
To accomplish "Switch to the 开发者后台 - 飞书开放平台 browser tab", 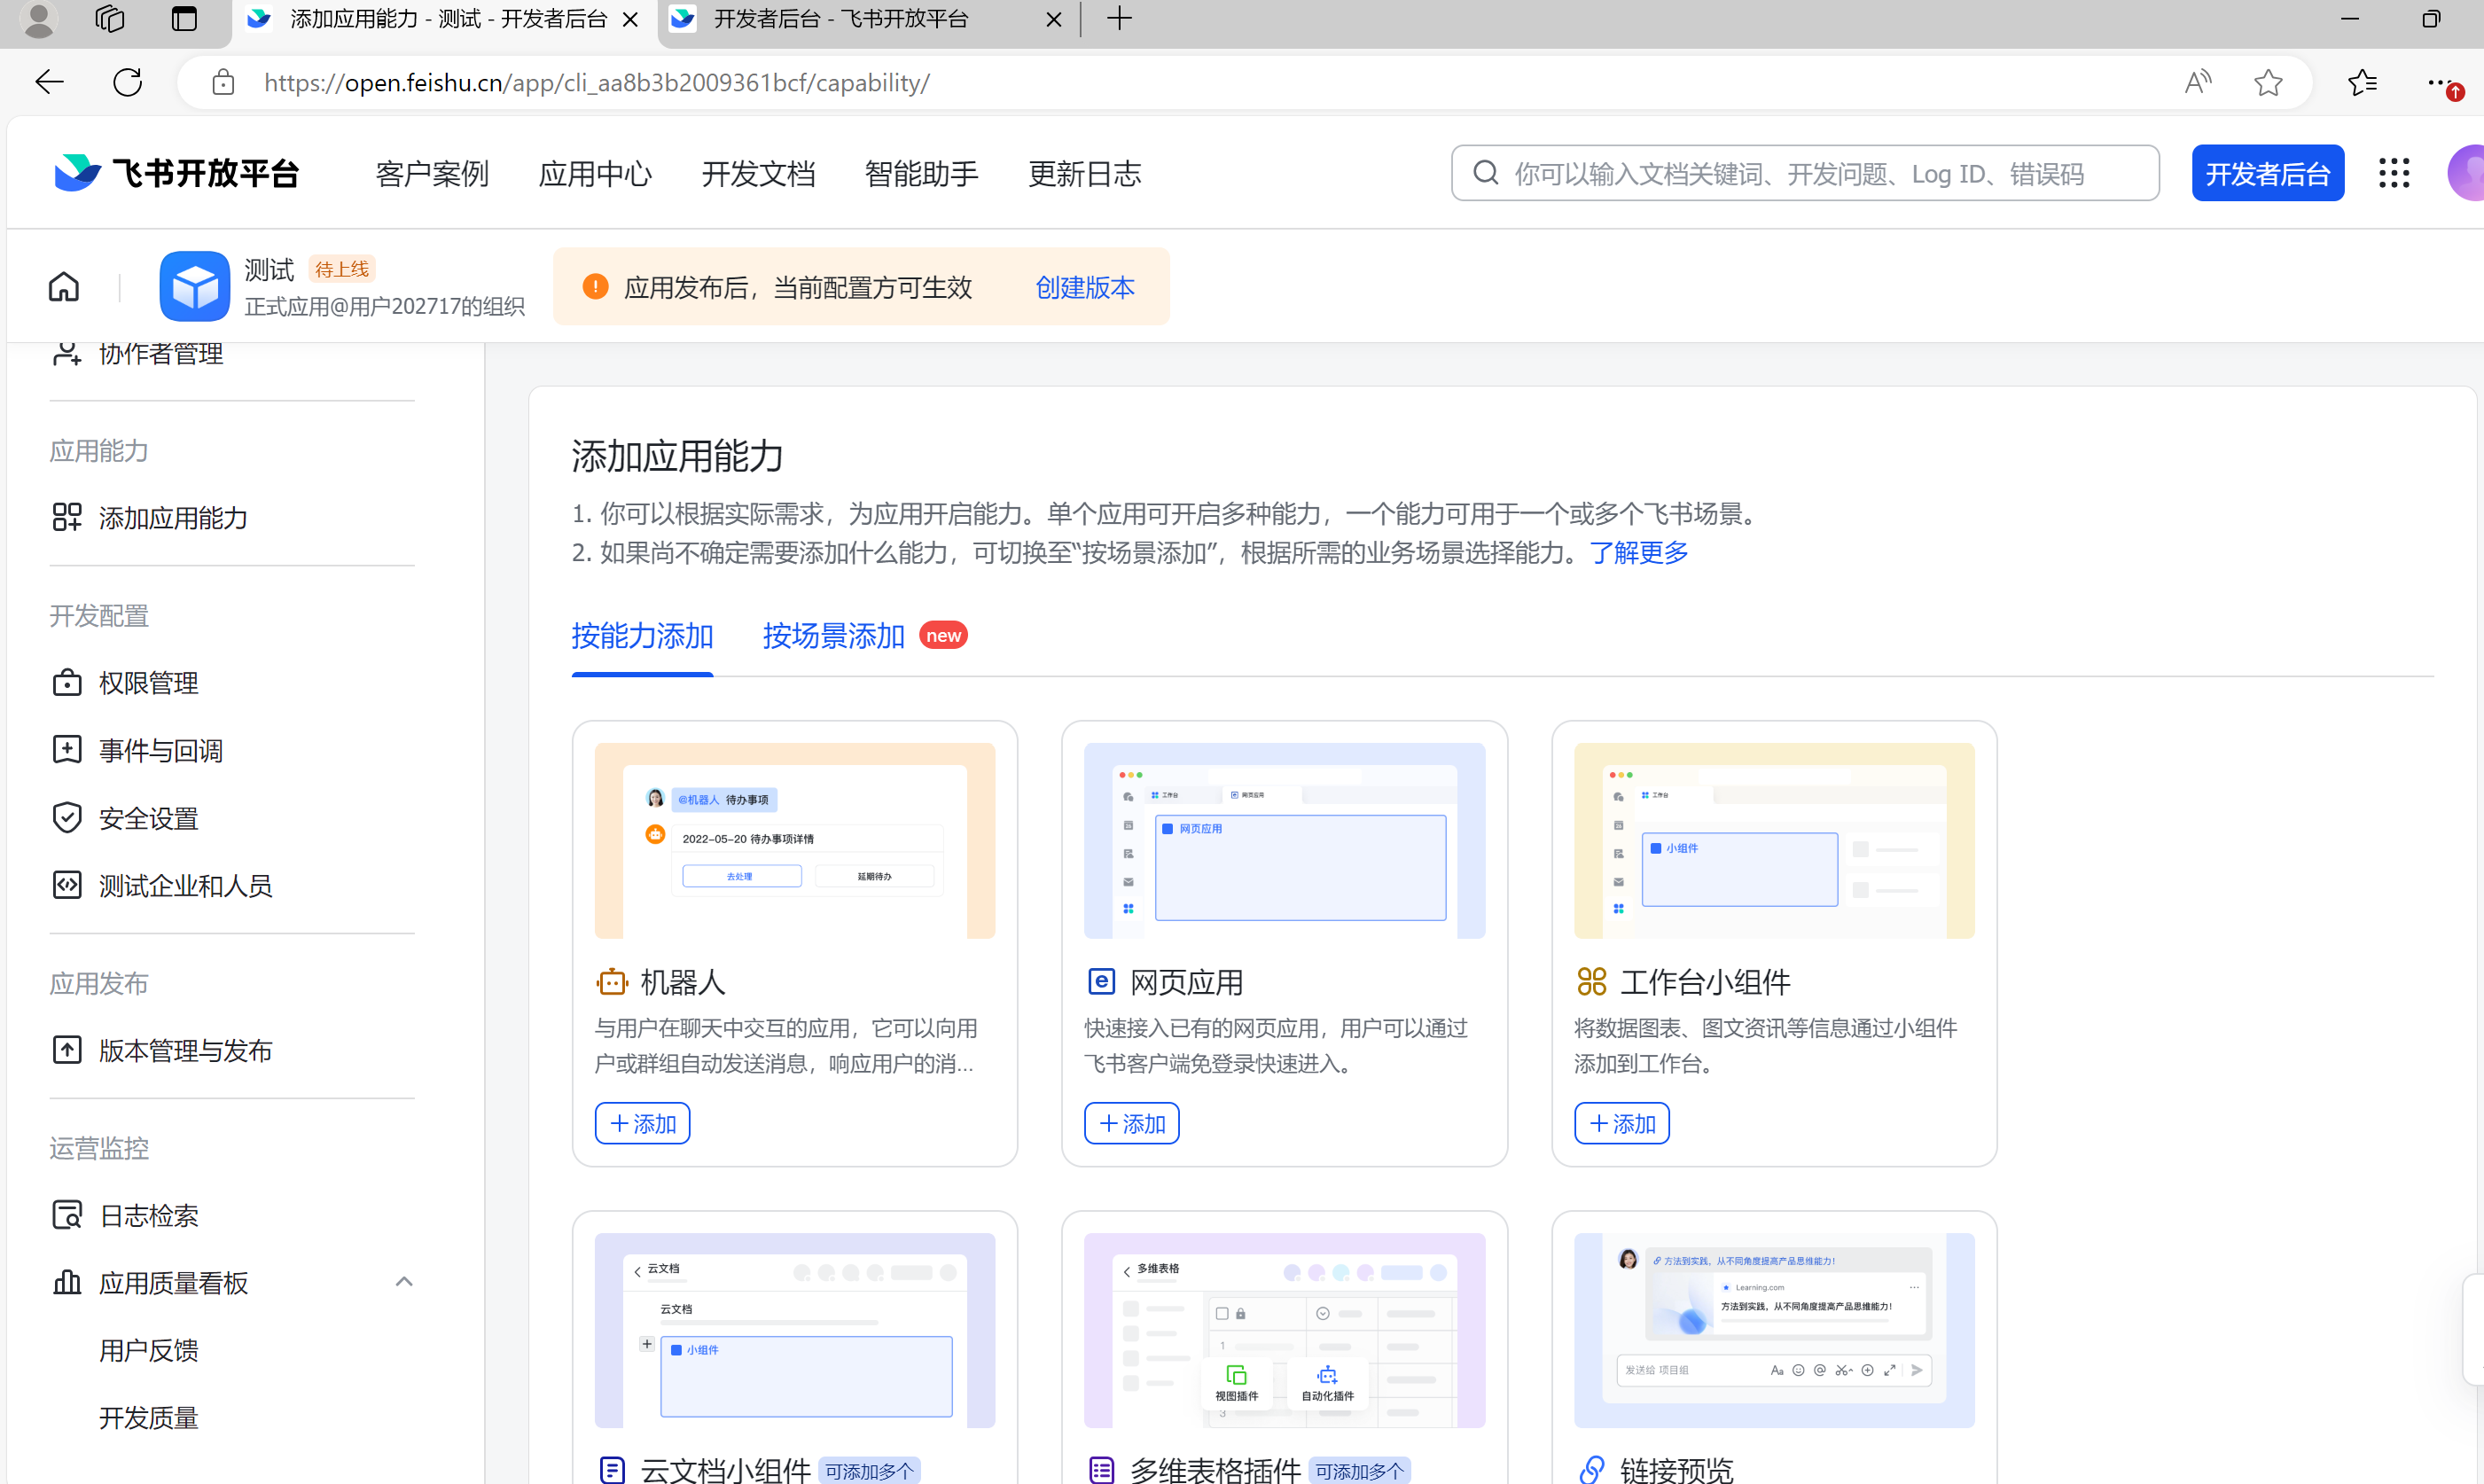I will click(866, 19).
